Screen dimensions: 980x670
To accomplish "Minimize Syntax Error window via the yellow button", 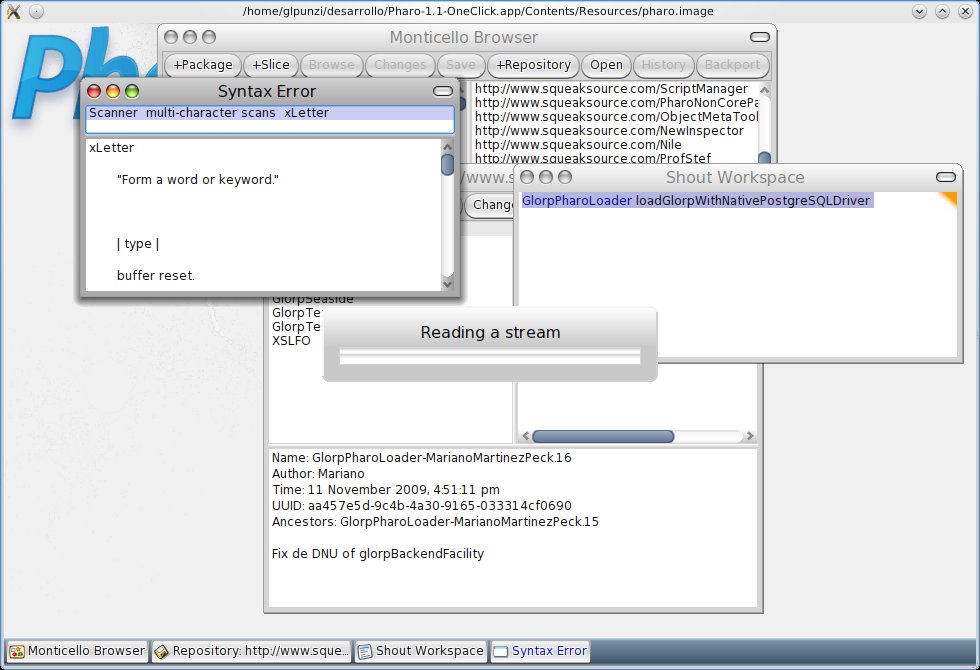I will coord(112,91).
